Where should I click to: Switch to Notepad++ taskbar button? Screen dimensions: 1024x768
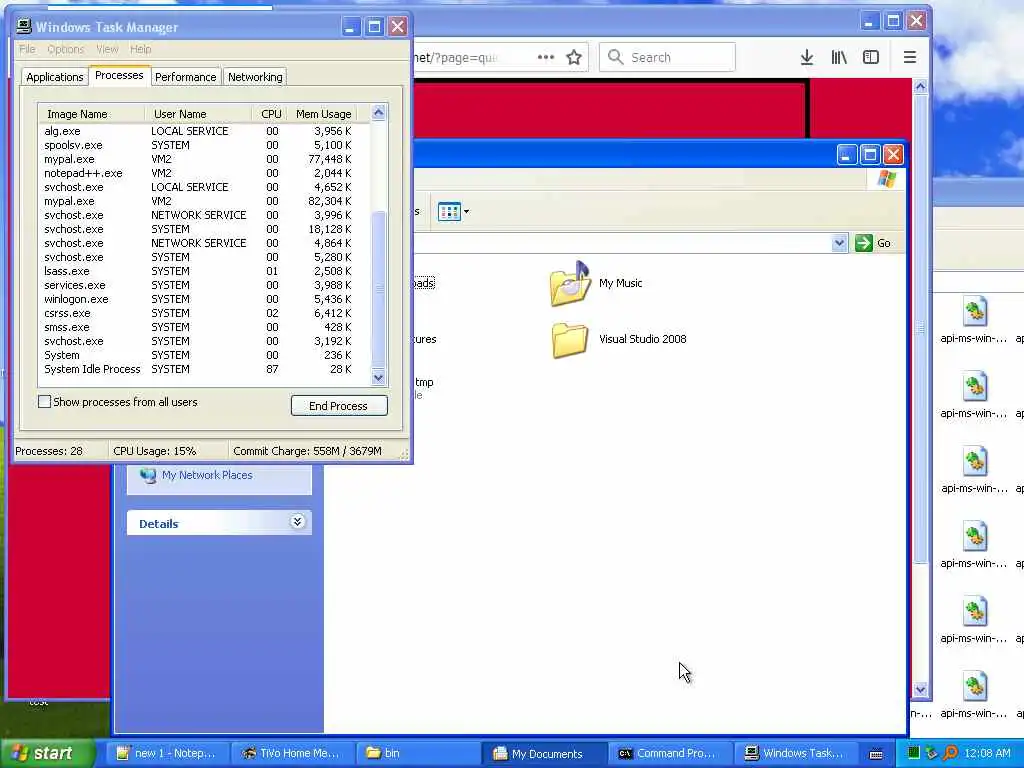pyautogui.click(x=167, y=753)
